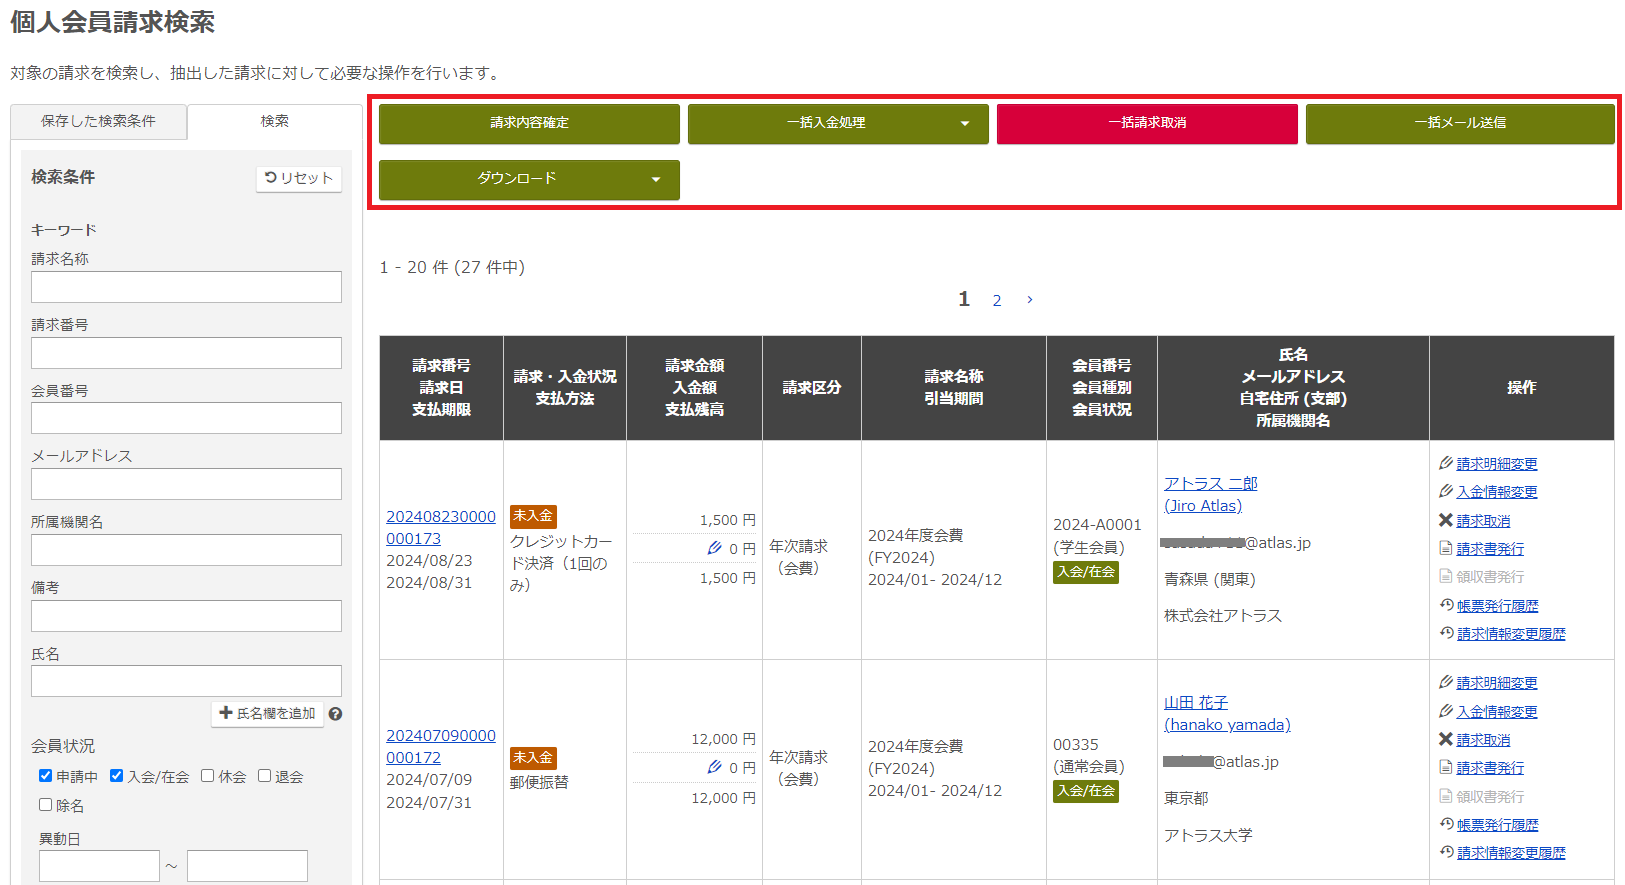1625x885 pixels.
Task: Focus 備考 input field
Action: click(x=186, y=616)
